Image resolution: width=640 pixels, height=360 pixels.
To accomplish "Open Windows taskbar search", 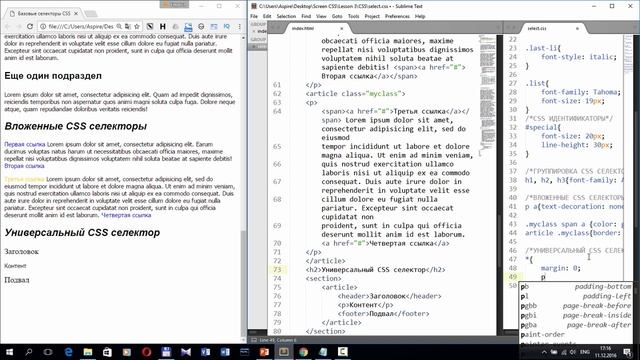I will pyautogui.click(x=29, y=352).
